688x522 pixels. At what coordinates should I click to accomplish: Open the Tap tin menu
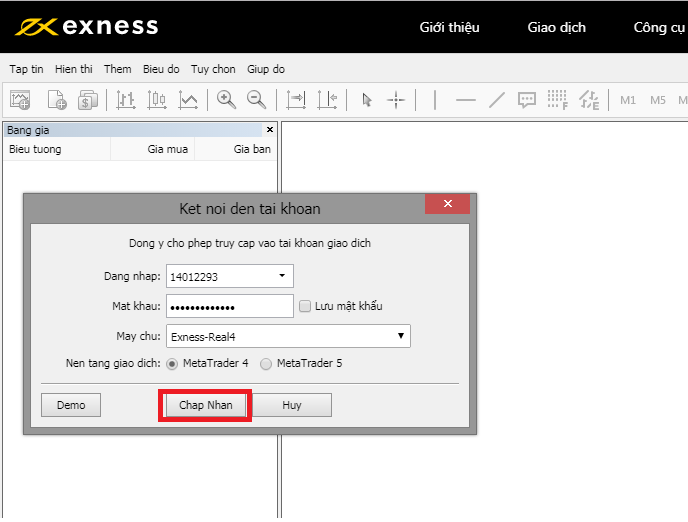[x=28, y=69]
